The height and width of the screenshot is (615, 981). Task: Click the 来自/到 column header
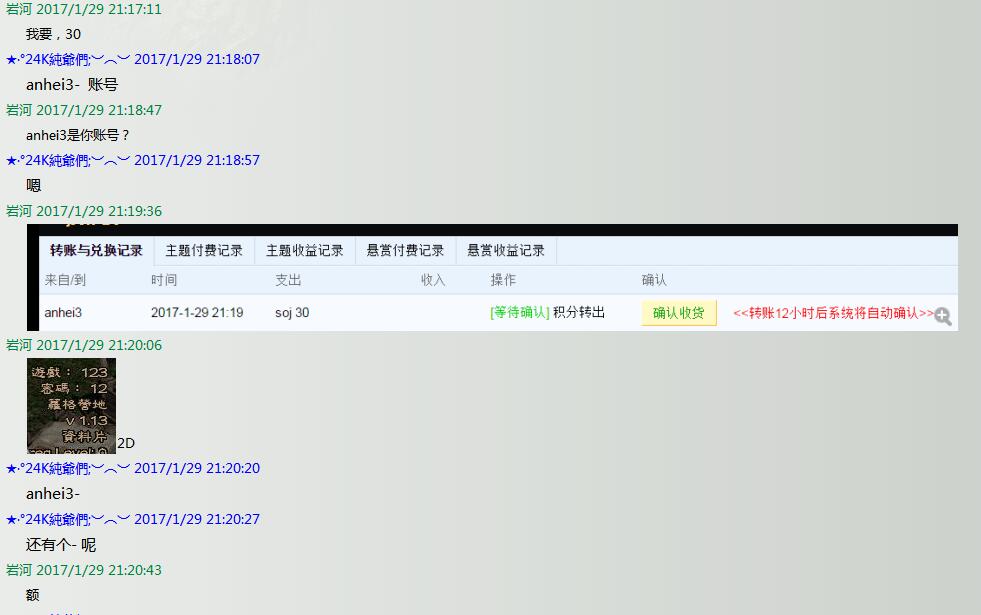[x=65, y=280]
